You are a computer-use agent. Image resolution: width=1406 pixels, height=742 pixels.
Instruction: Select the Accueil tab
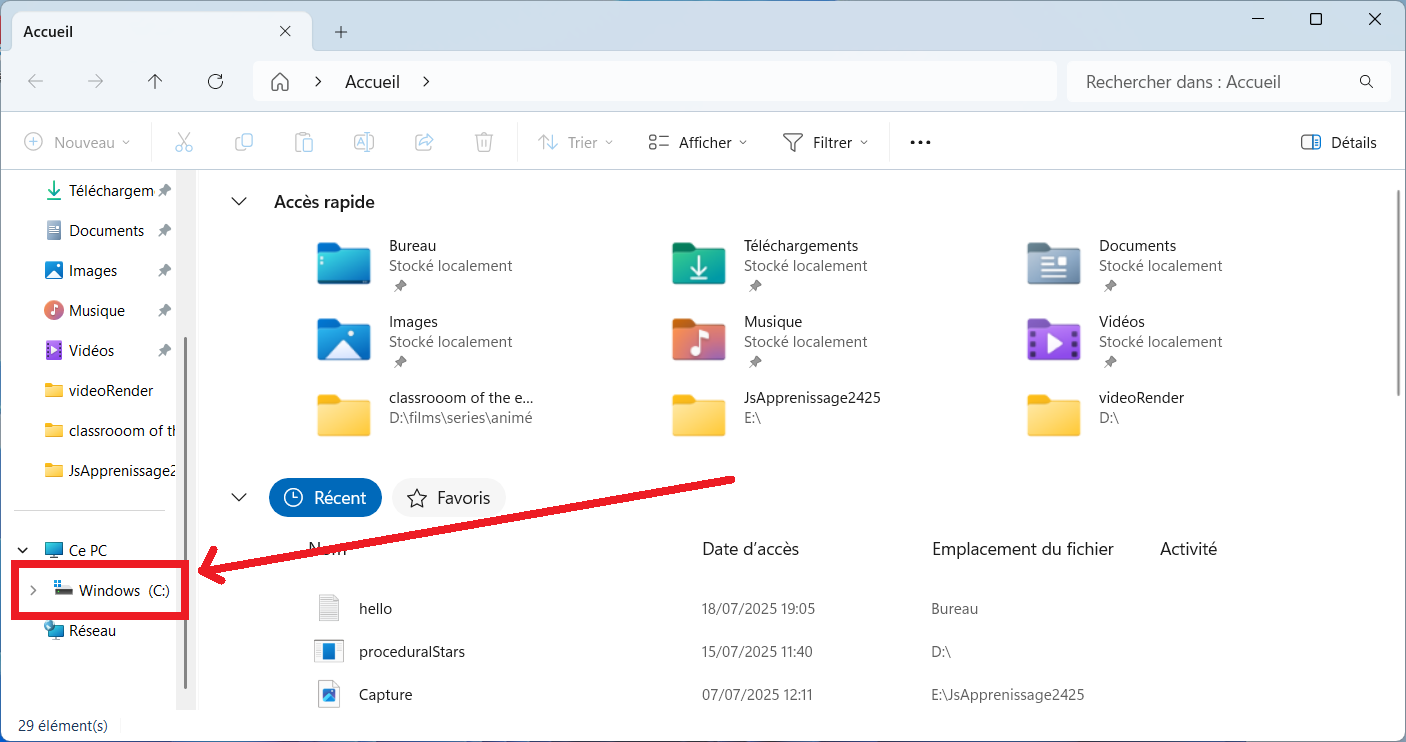[x=140, y=32]
